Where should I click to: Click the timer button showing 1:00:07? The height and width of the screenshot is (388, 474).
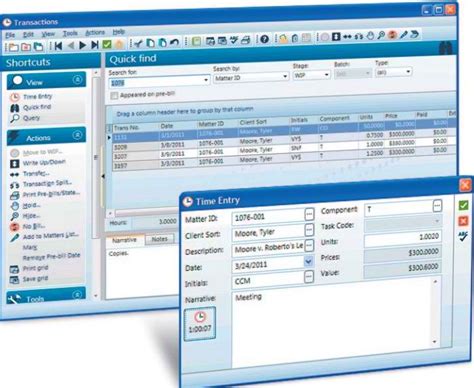[200, 324]
